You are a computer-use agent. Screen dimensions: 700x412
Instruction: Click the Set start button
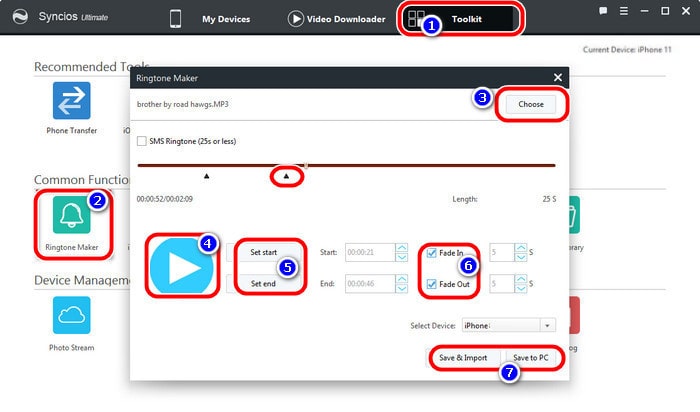(263, 252)
